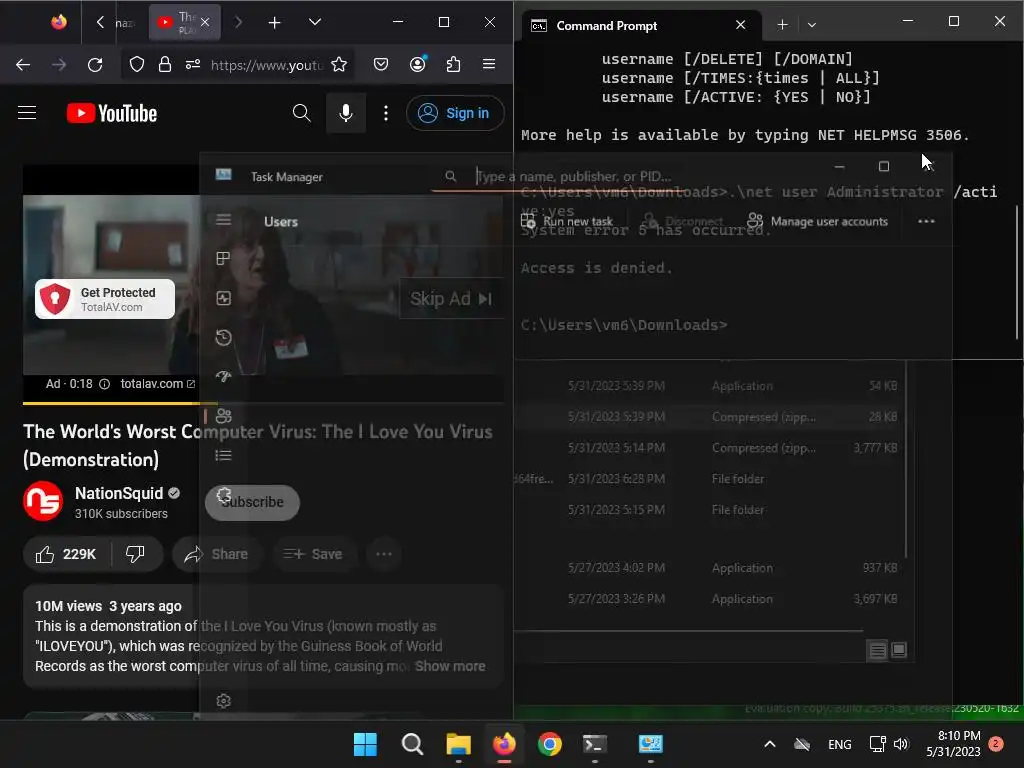The width and height of the screenshot is (1024, 768).
Task: Open Task Manager Processes page icon
Action: coord(223,259)
